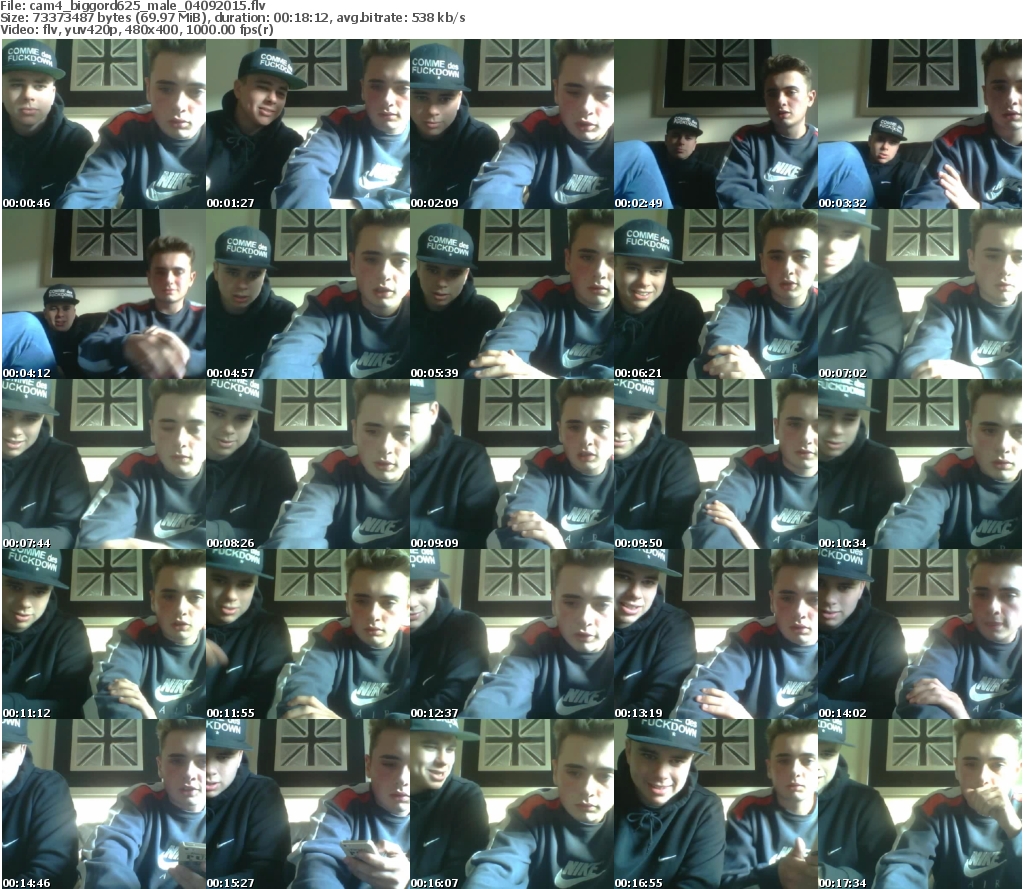Select the thumbnail labeled 00:16:07
1024x889 pixels.
click(x=511, y=803)
